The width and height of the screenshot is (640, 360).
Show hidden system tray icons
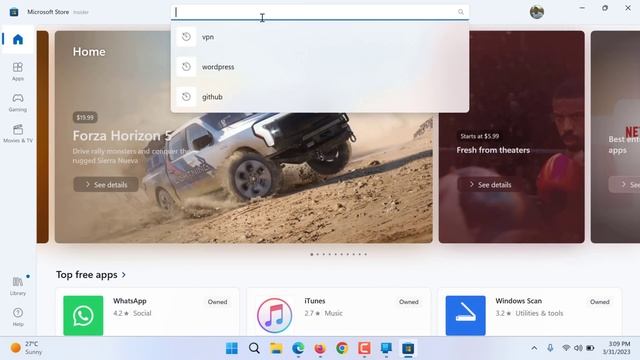(x=534, y=348)
